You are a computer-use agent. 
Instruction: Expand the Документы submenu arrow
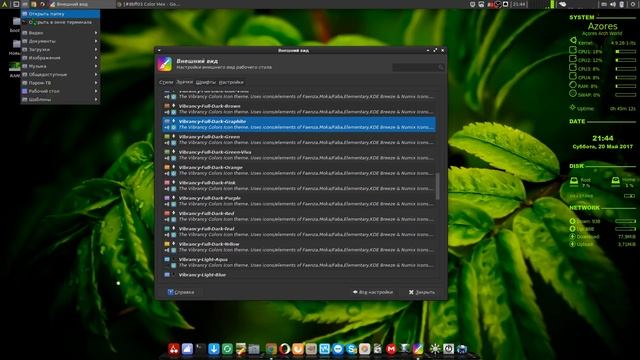pyautogui.click(x=96, y=41)
